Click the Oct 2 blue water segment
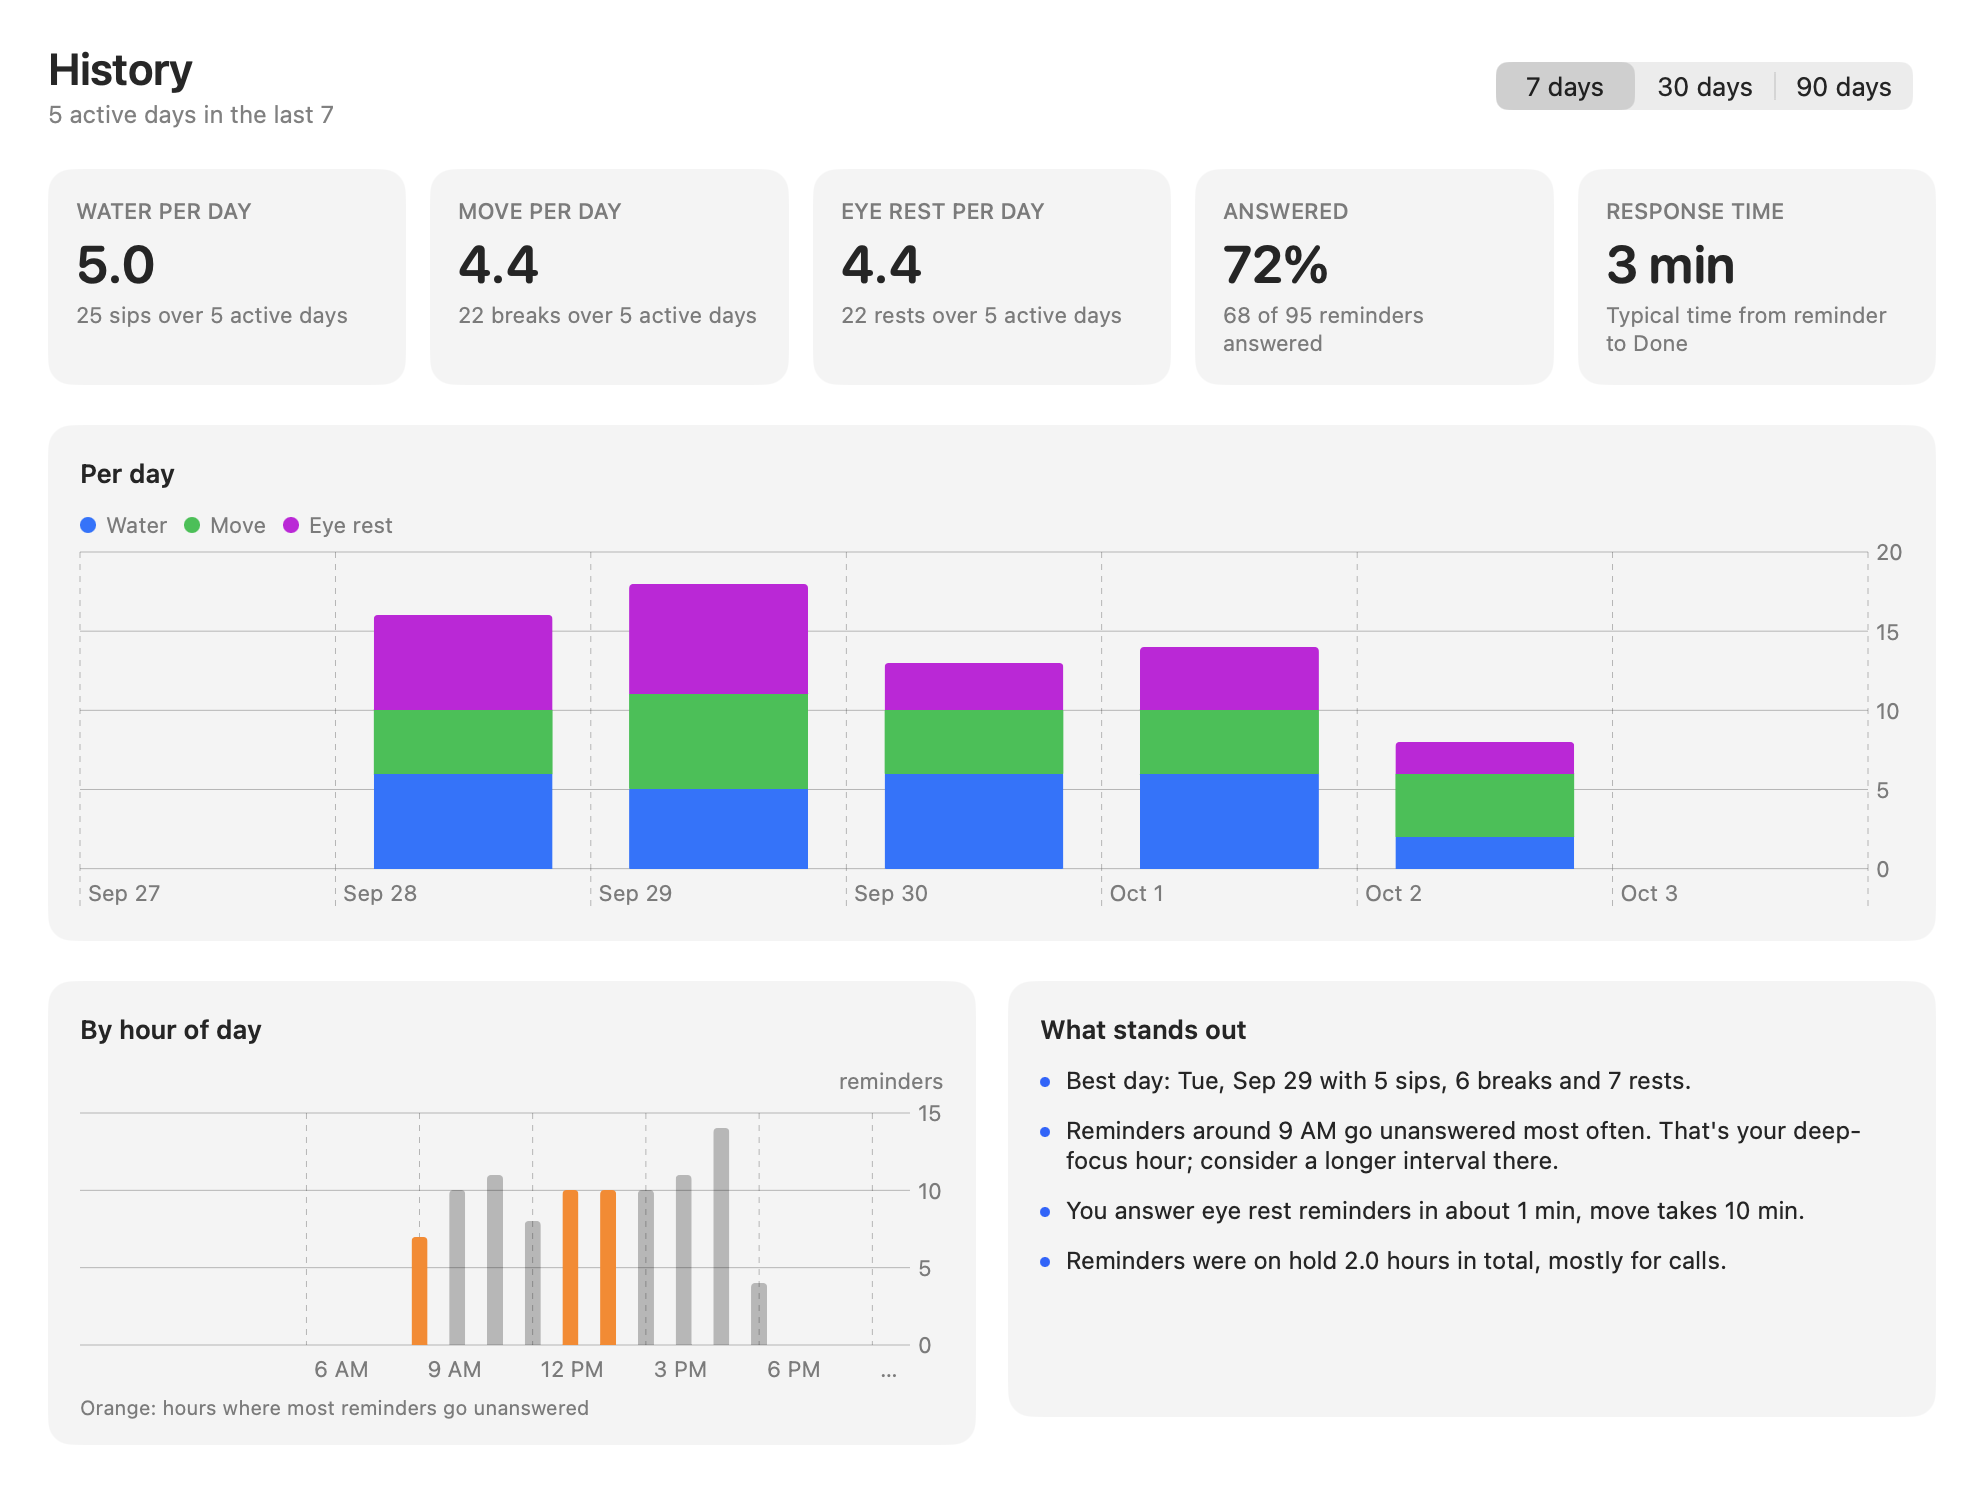Image resolution: width=1984 pixels, height=1488 pixels. click(x=1485, y=852)
